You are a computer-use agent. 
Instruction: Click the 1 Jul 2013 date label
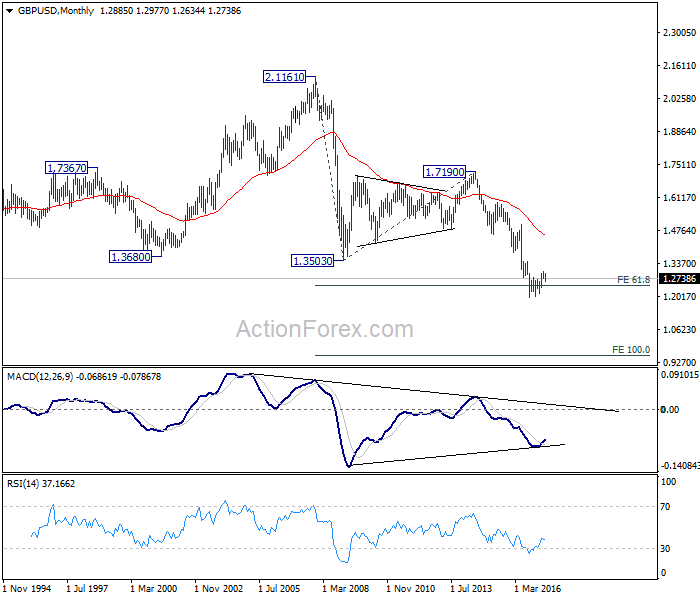coord(471,589)
